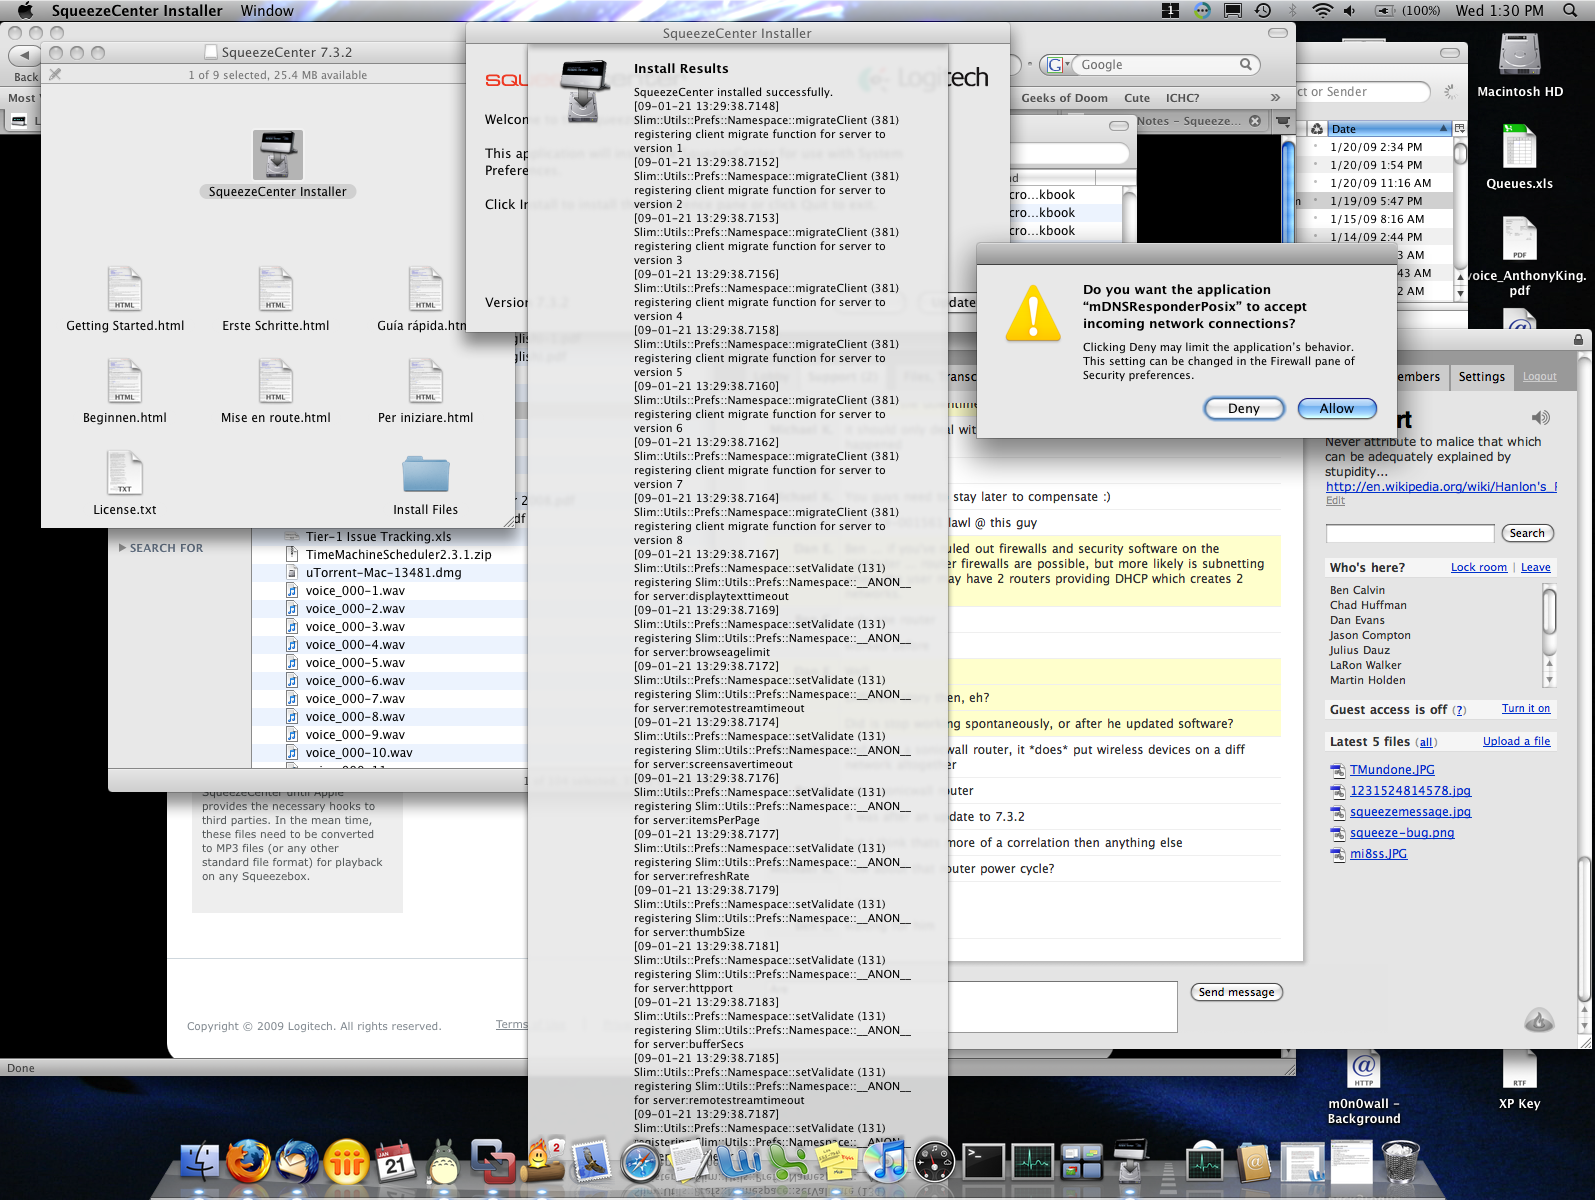Screen dimensions: 1595x1200
Task: Open the Window menu
Action: [267, 11]
